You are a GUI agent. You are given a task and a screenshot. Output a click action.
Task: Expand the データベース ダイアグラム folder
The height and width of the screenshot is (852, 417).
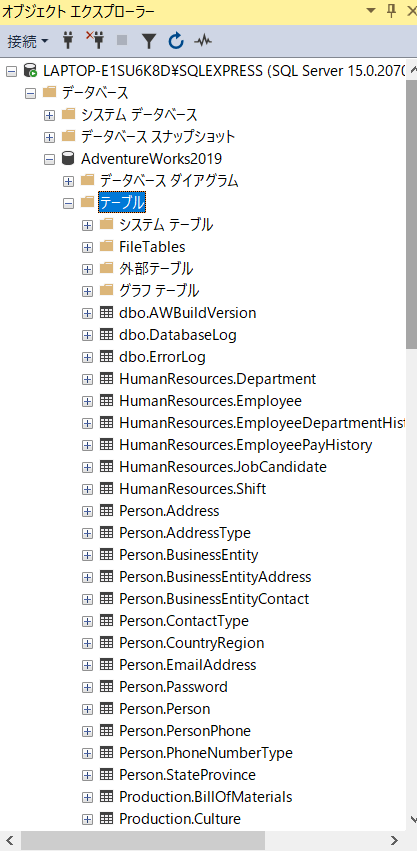pyautogui.click(x=68, y=181)
